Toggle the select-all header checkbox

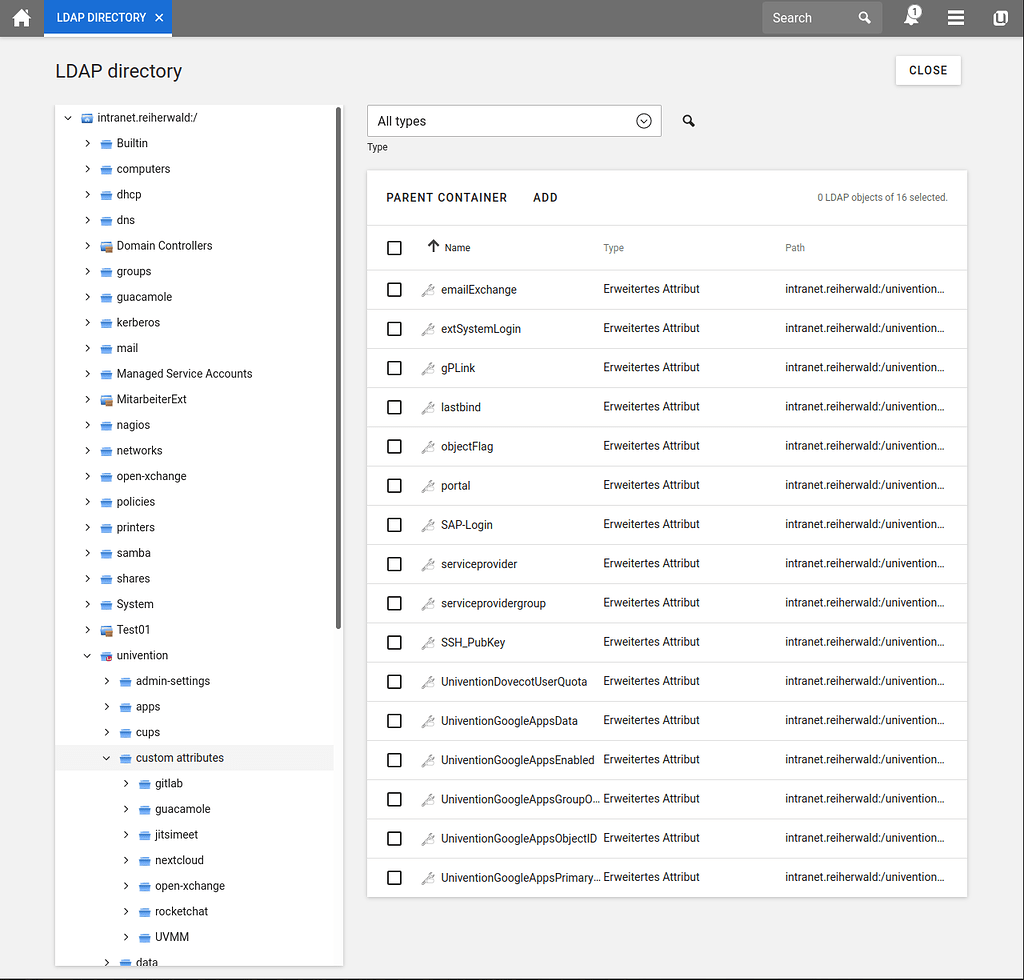pyautogui.click(x=394, y=248)
